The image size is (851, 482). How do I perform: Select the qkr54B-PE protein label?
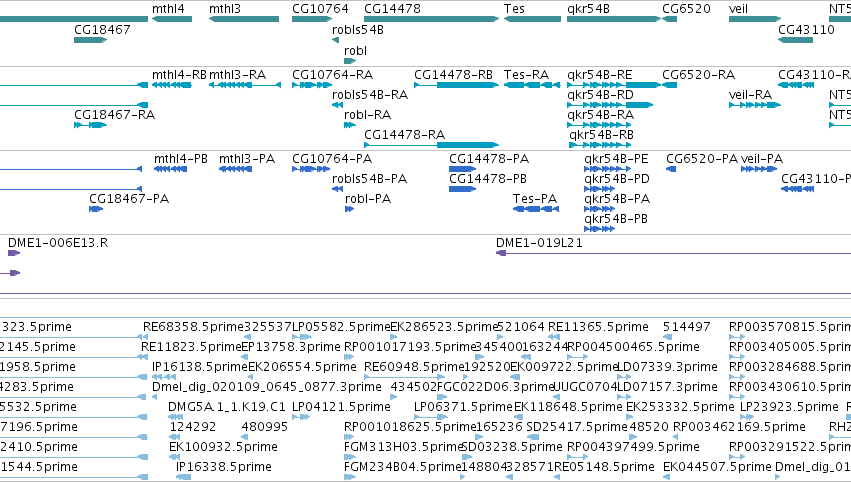pos(617,159)
